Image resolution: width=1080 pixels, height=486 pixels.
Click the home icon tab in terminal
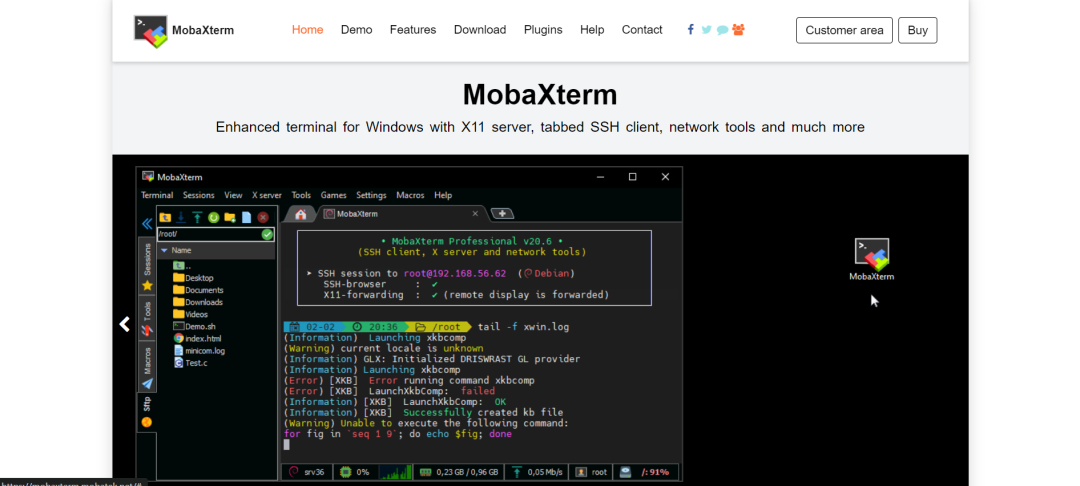click(x=300, y=214)
